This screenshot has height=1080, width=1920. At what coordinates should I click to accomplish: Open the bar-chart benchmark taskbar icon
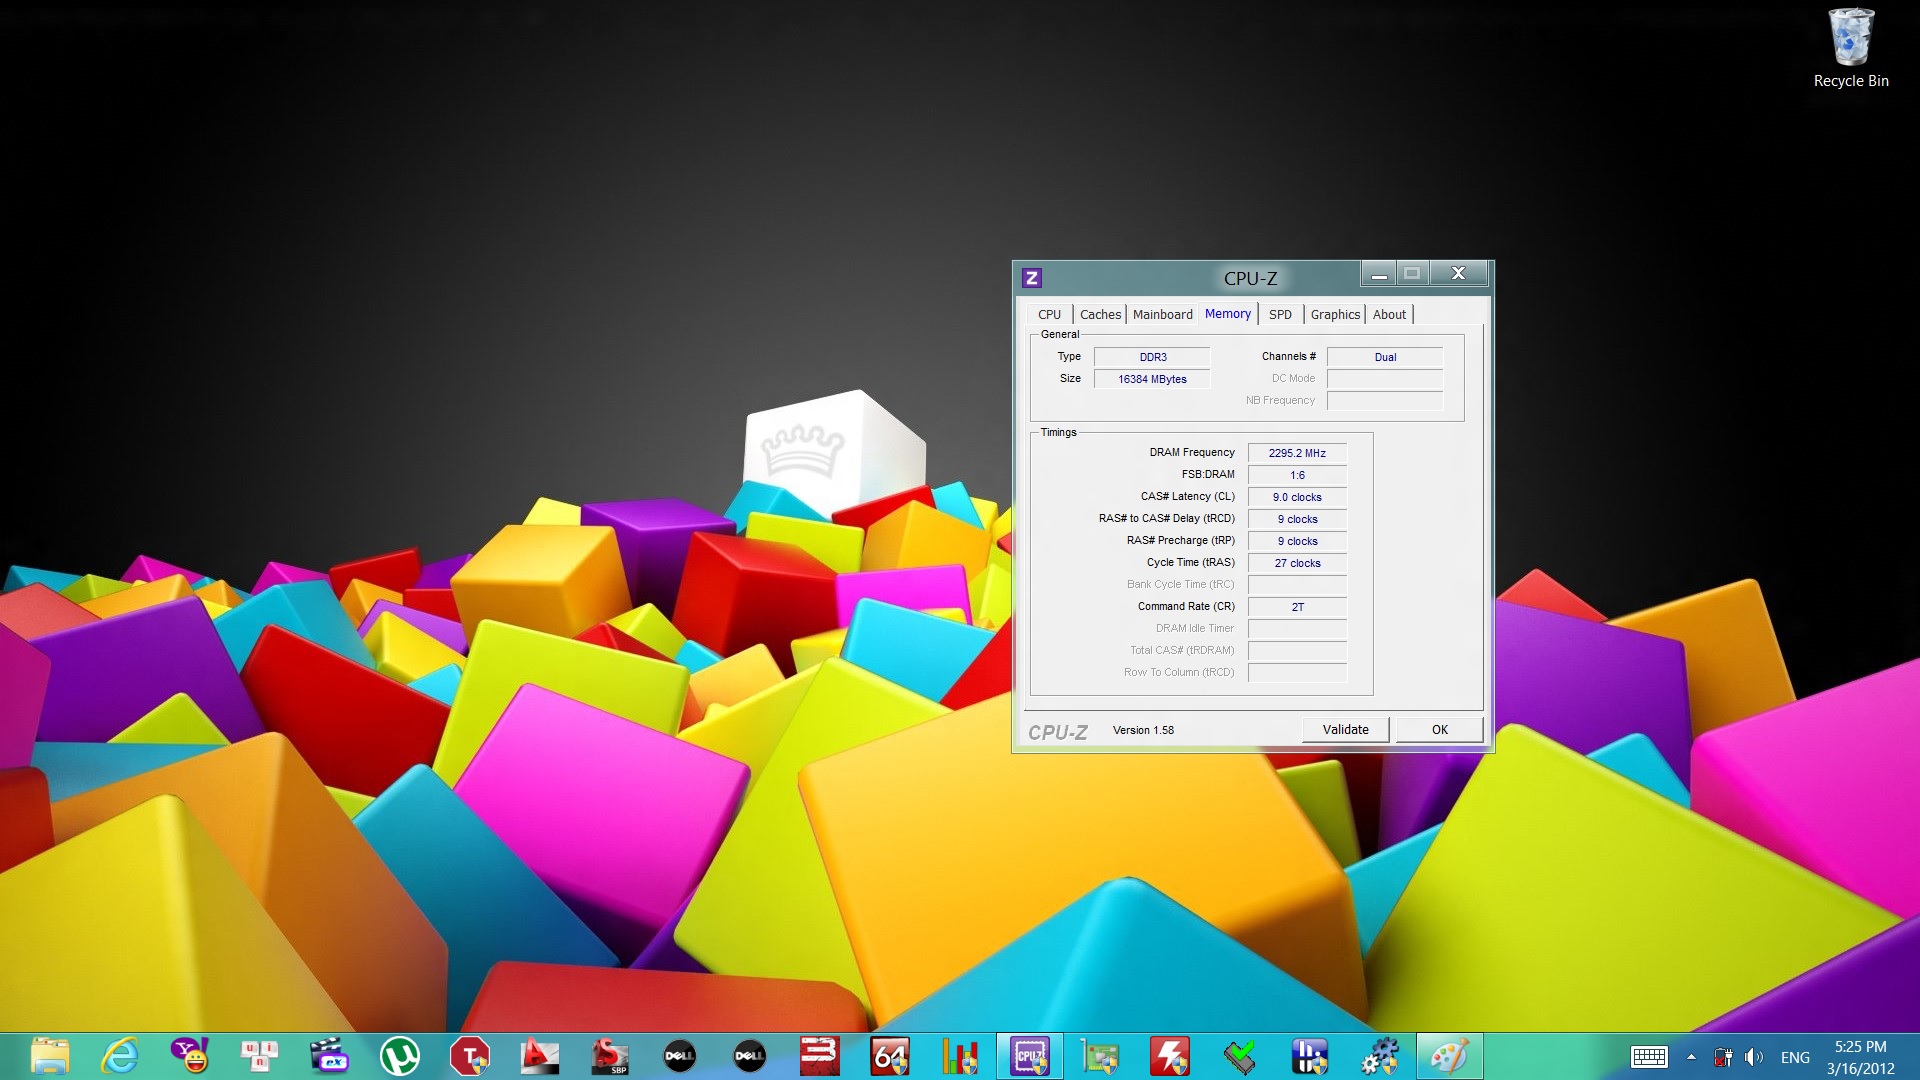coord(959,1056)
